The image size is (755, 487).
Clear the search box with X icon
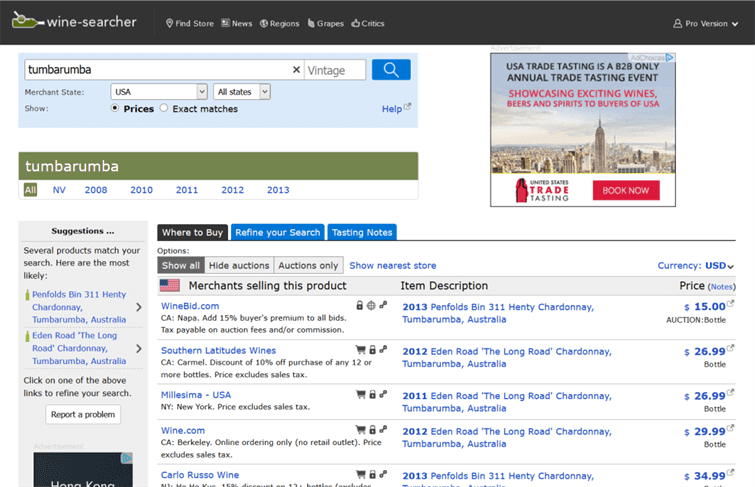(x=296, y=70)
